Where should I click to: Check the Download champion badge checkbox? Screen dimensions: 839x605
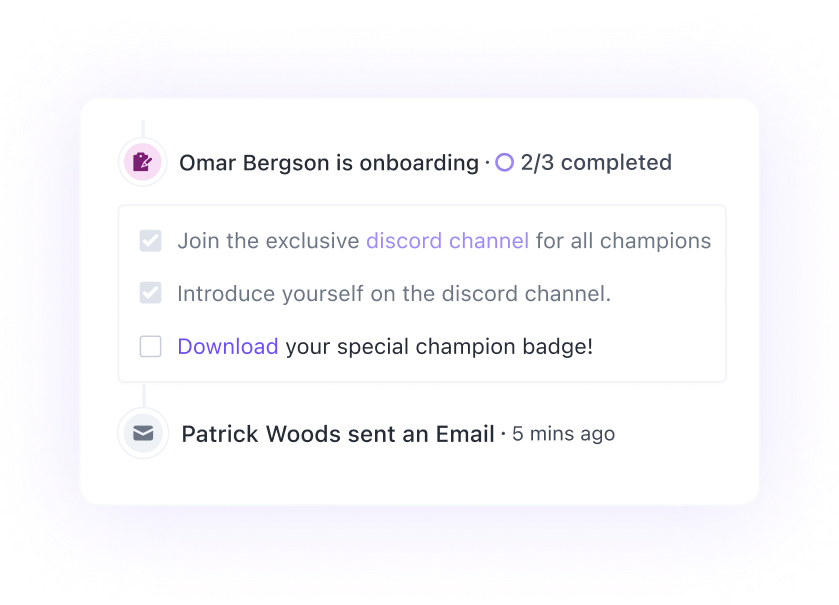tap(150, 347)
